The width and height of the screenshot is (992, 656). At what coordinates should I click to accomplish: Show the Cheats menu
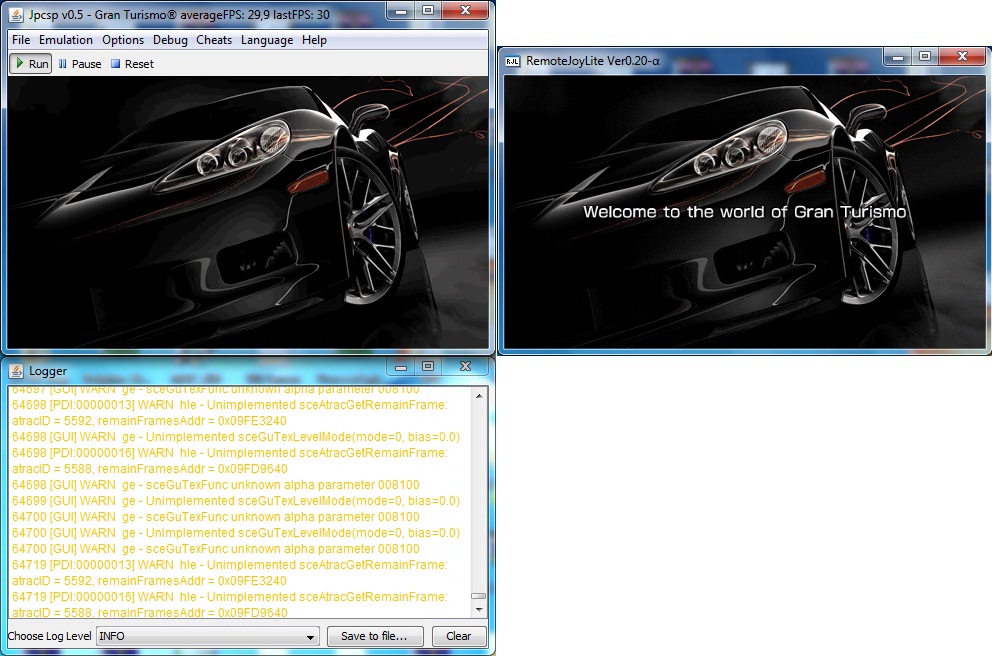click(214, 40)
